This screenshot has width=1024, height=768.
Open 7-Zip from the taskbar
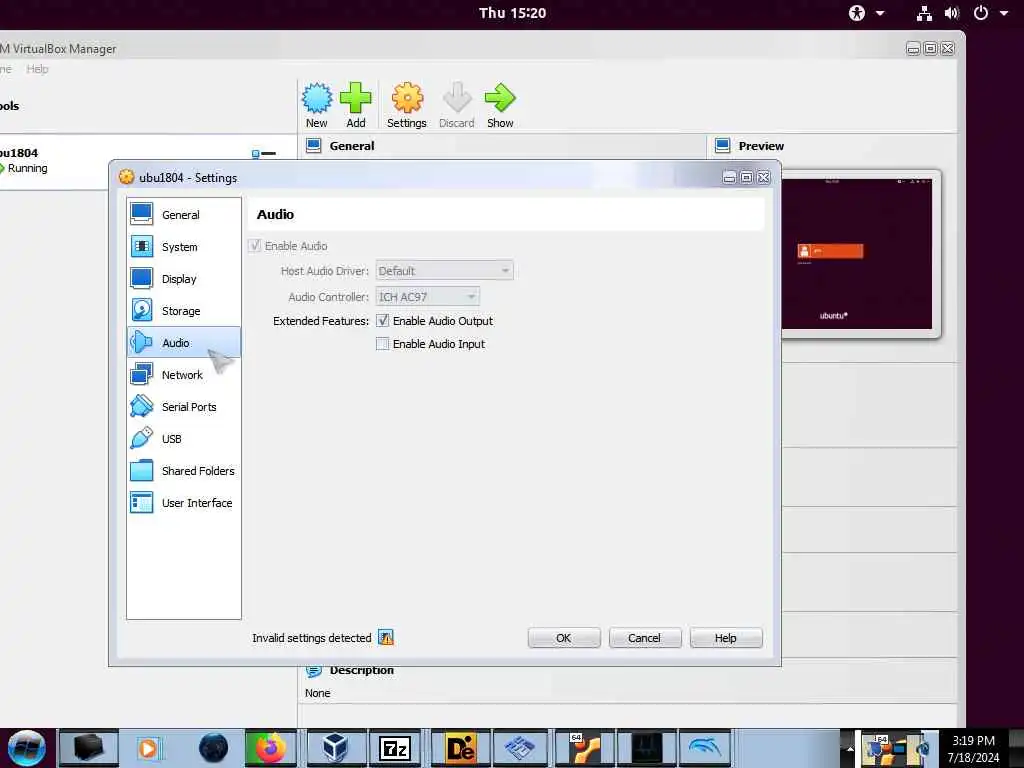395,748
